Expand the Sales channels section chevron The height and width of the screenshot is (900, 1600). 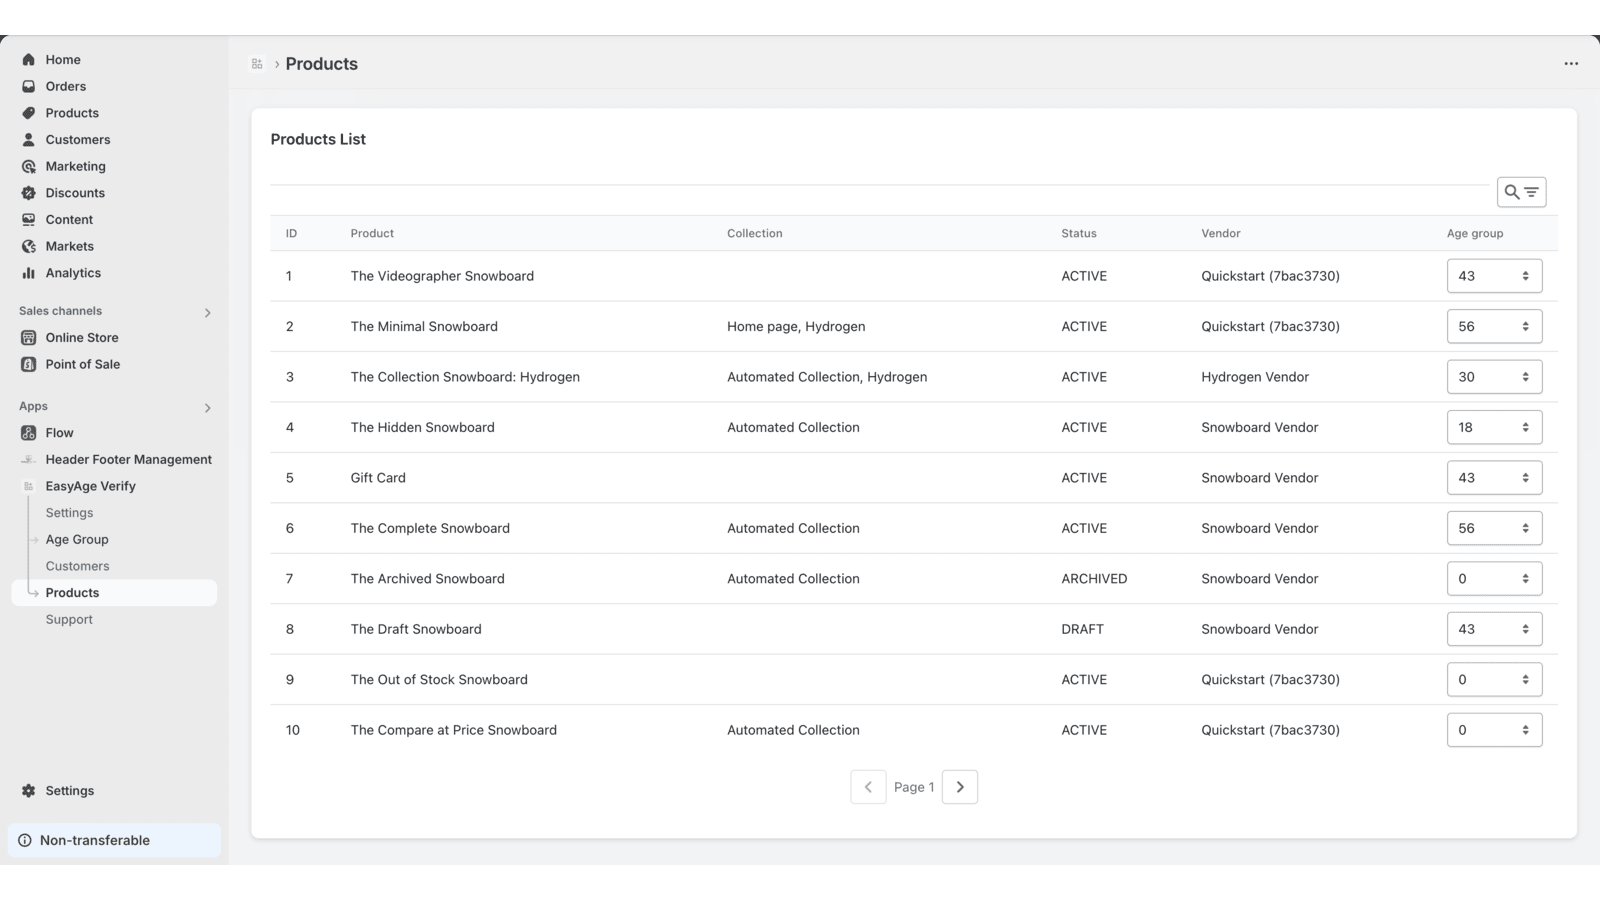point(208,312)
